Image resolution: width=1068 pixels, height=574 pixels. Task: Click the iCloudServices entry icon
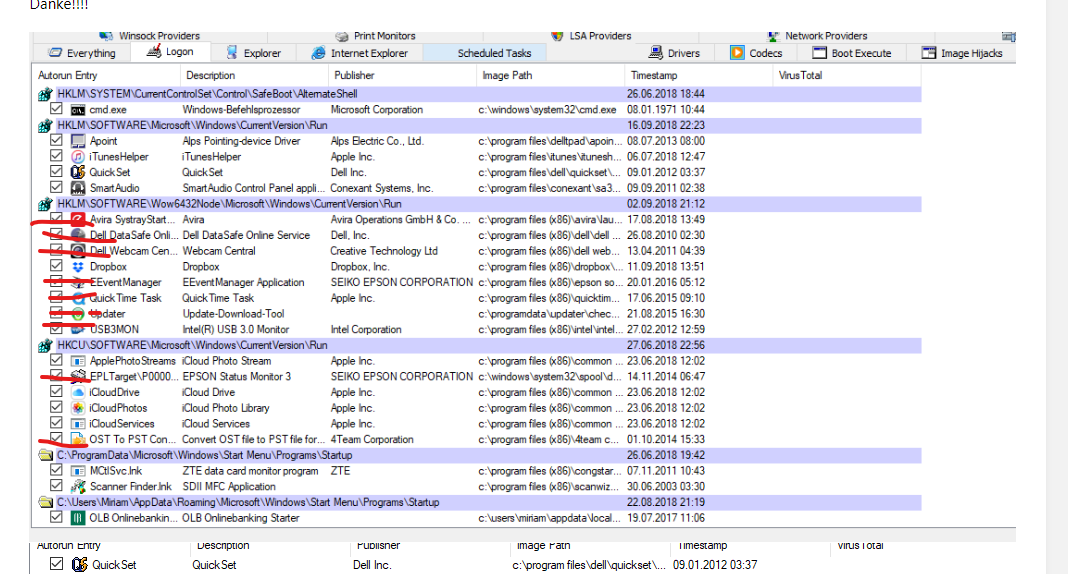coord(78,424)
